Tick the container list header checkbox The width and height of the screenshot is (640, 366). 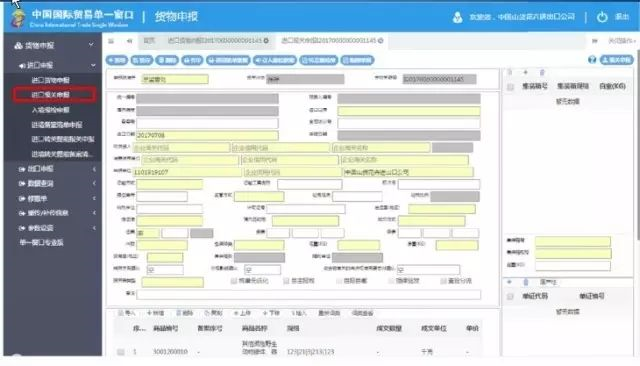click(510, 87)
